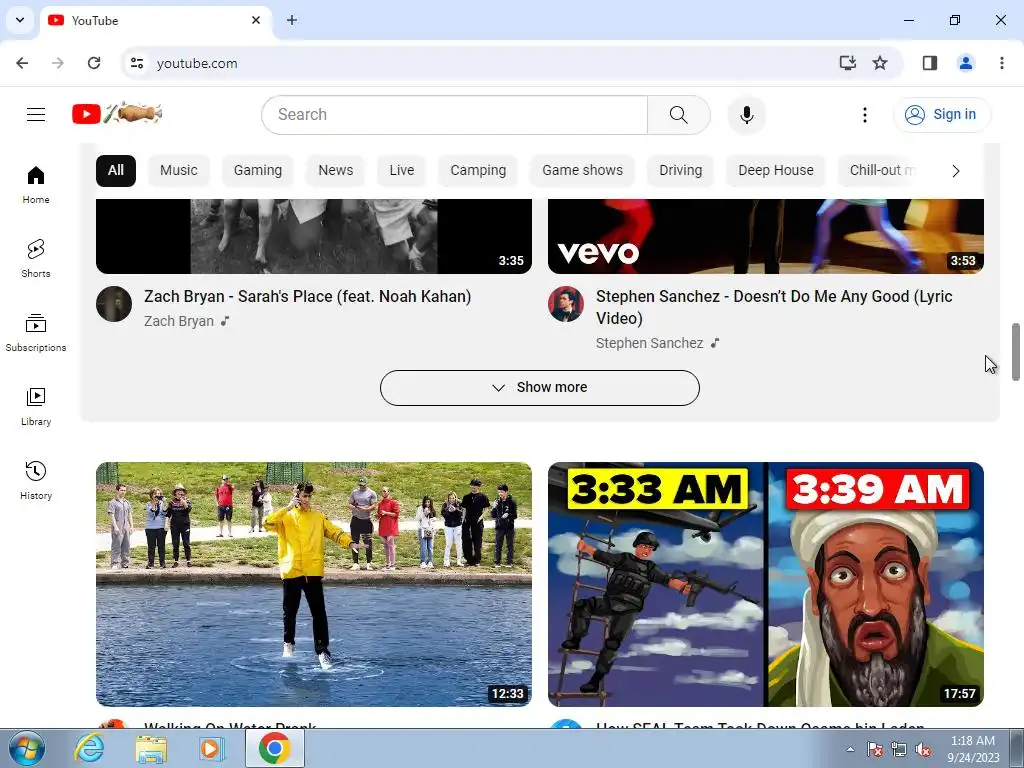
Task: Click install app icon in address bar
Action: click(847, 63)
